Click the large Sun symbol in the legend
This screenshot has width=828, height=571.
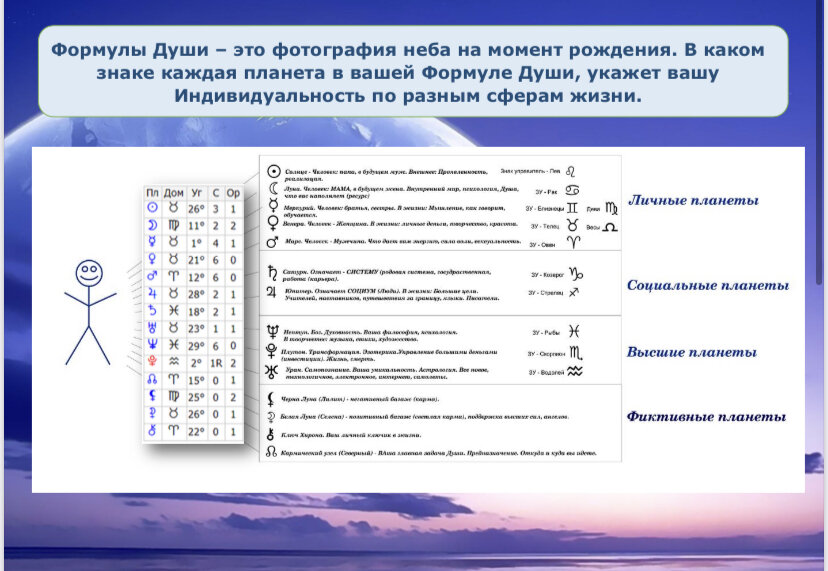click(273, 171)
